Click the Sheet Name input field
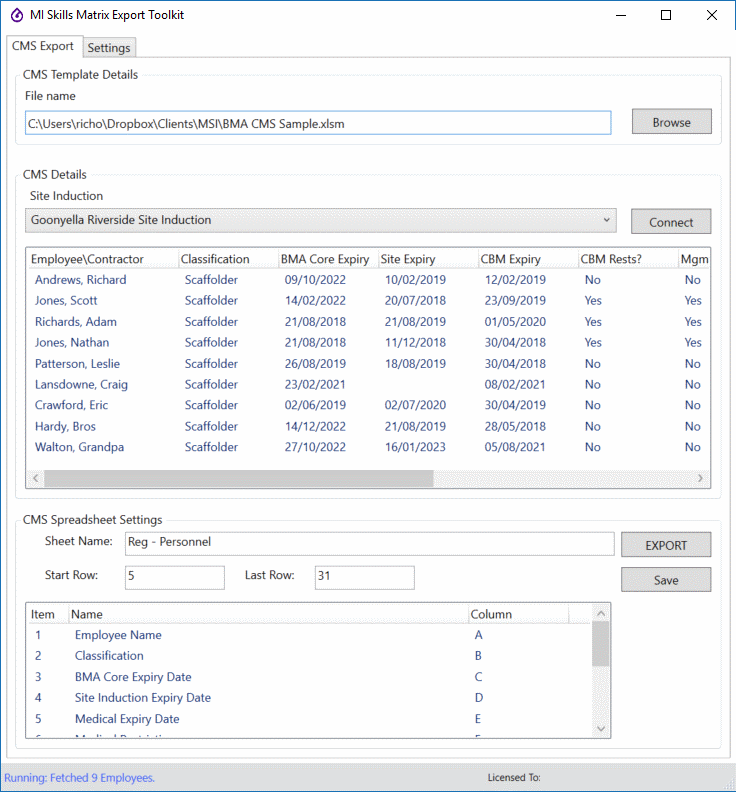Screen dimensions: 736x792 tap(369, 543)
